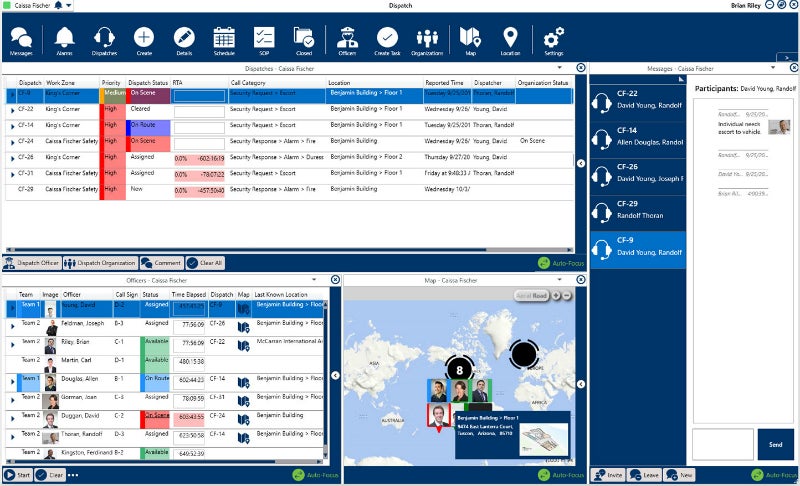Open the Schedule calendar tool
800x486 pixels.
(224, 40)
